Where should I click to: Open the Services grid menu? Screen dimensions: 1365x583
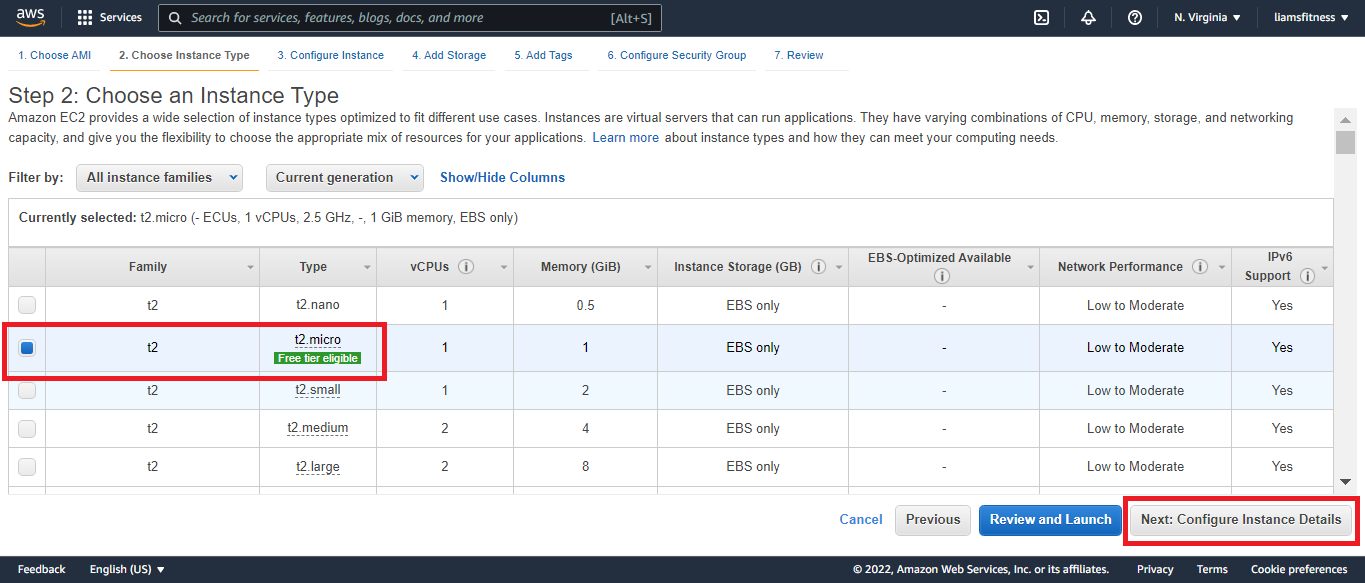110,18
